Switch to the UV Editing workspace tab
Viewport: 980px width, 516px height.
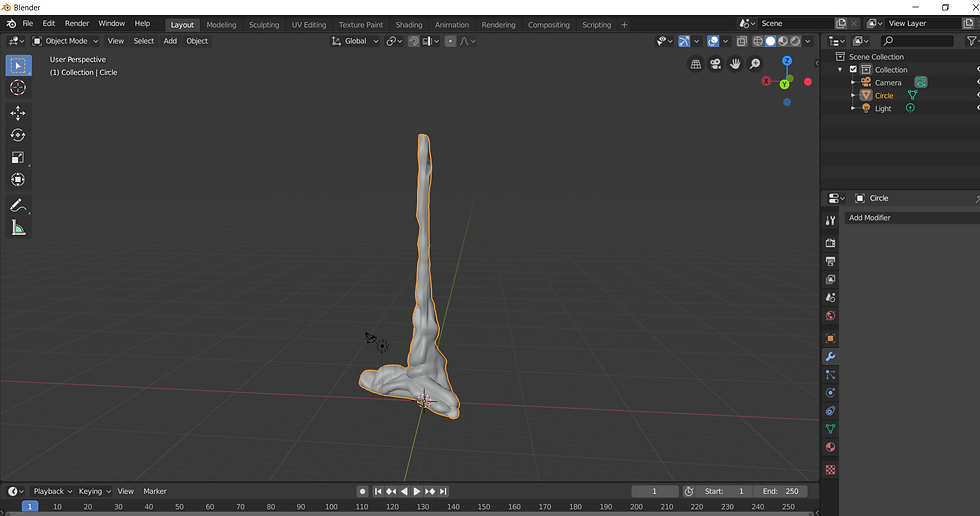tap(309, 25)
